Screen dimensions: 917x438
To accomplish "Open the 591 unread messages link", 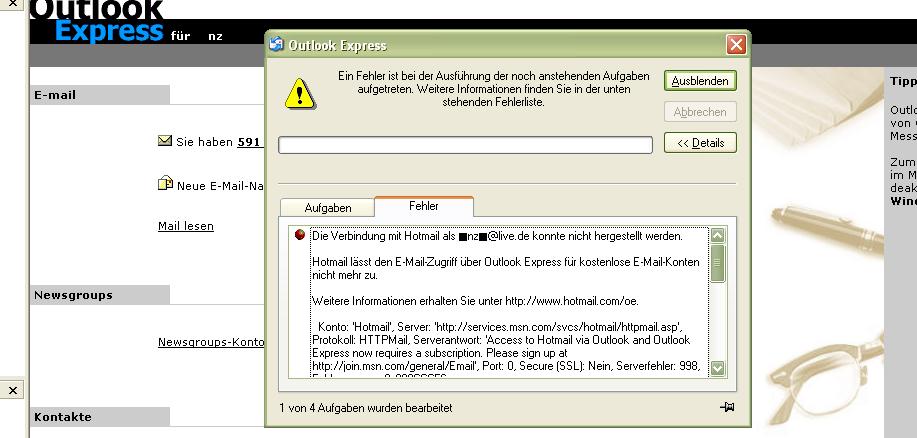I will click(x=249, y=142).
